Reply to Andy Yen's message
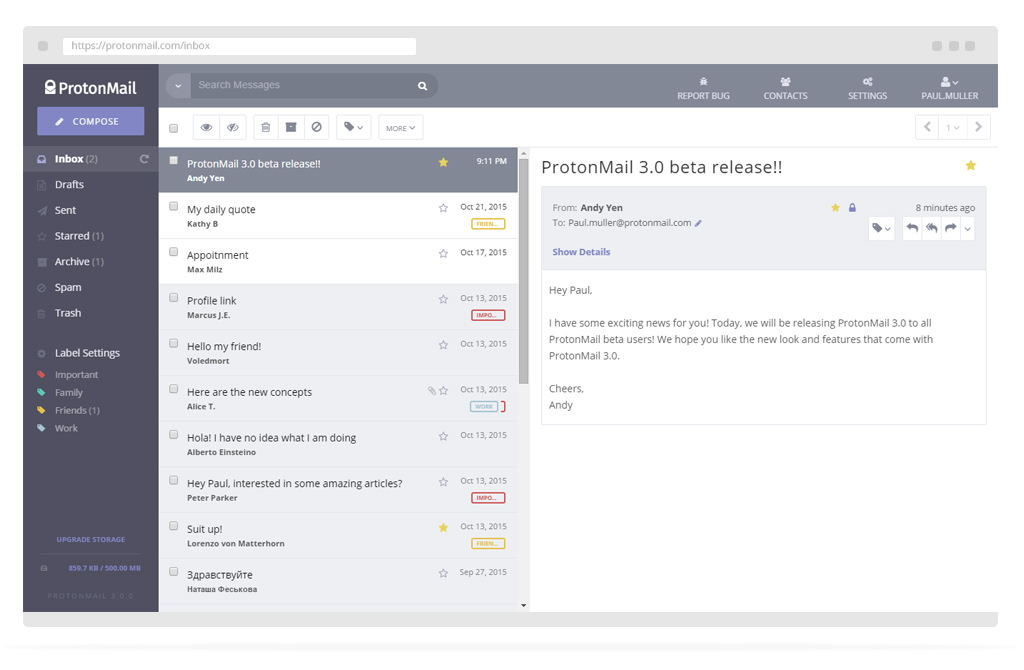1024x670 pixels. [x=911, y=228]
